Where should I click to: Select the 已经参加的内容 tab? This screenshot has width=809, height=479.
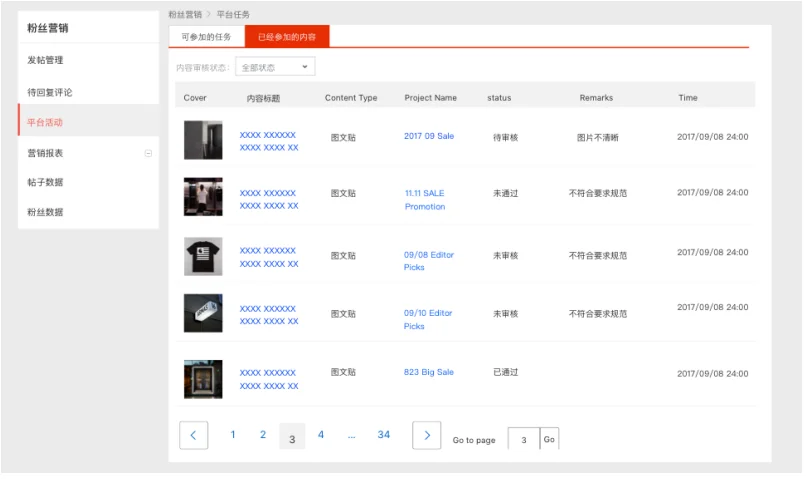click(287, 37)
